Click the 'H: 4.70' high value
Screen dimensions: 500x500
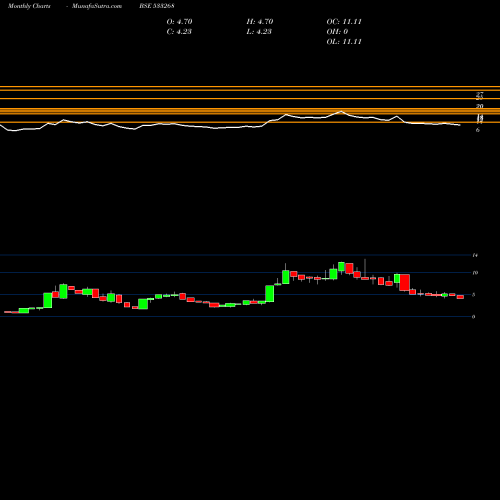[260, 22]
